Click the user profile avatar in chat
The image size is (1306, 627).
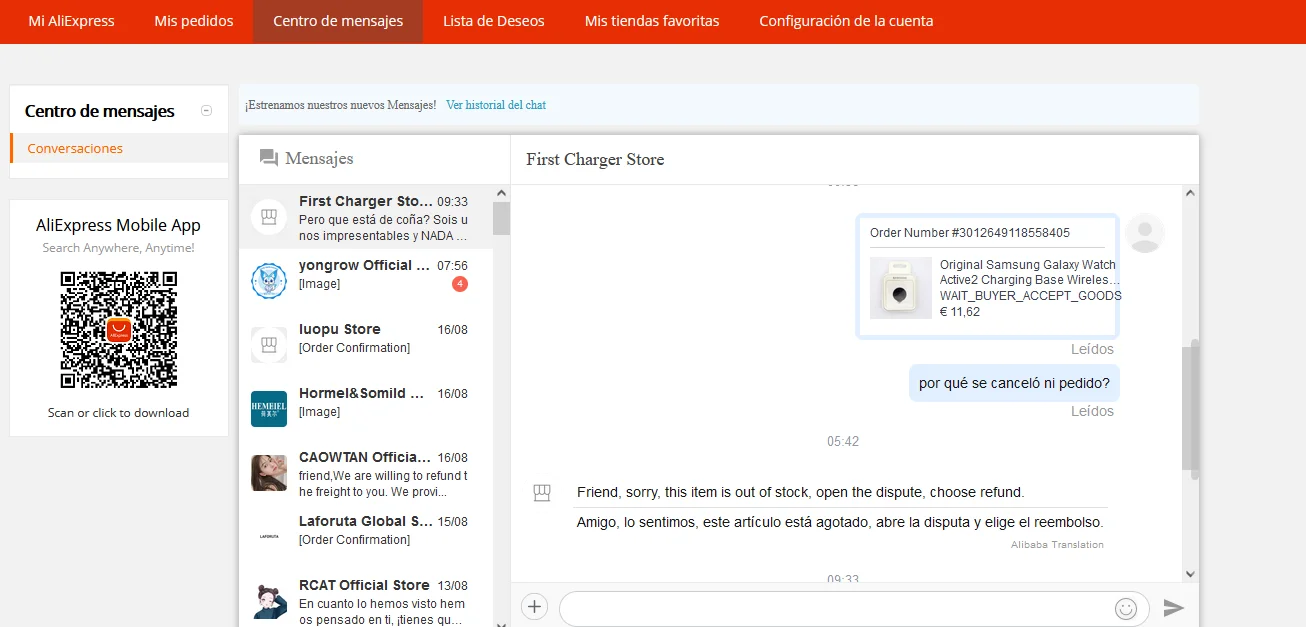coord(1144,233)
